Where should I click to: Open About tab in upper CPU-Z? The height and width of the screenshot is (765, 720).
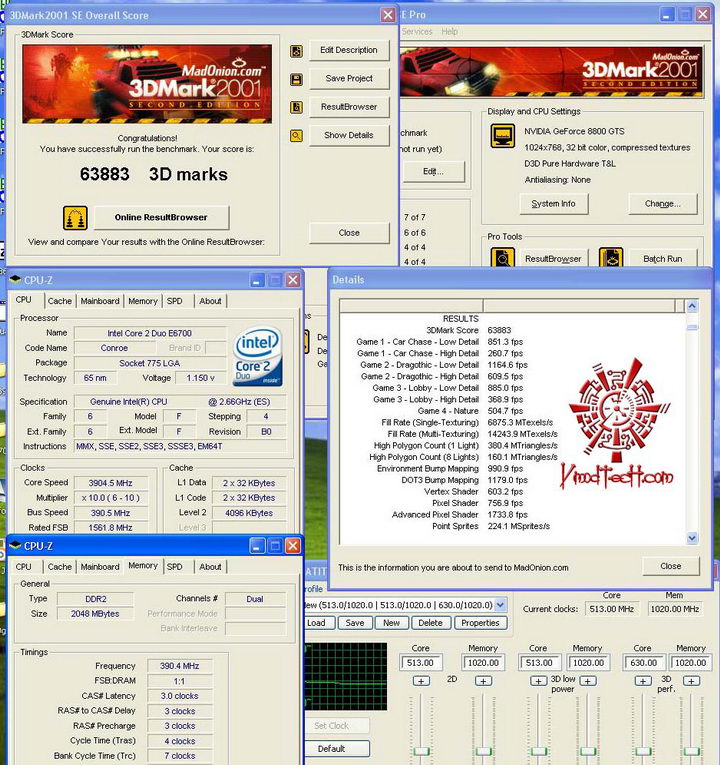pyautogui.click(x=210, y=301)
